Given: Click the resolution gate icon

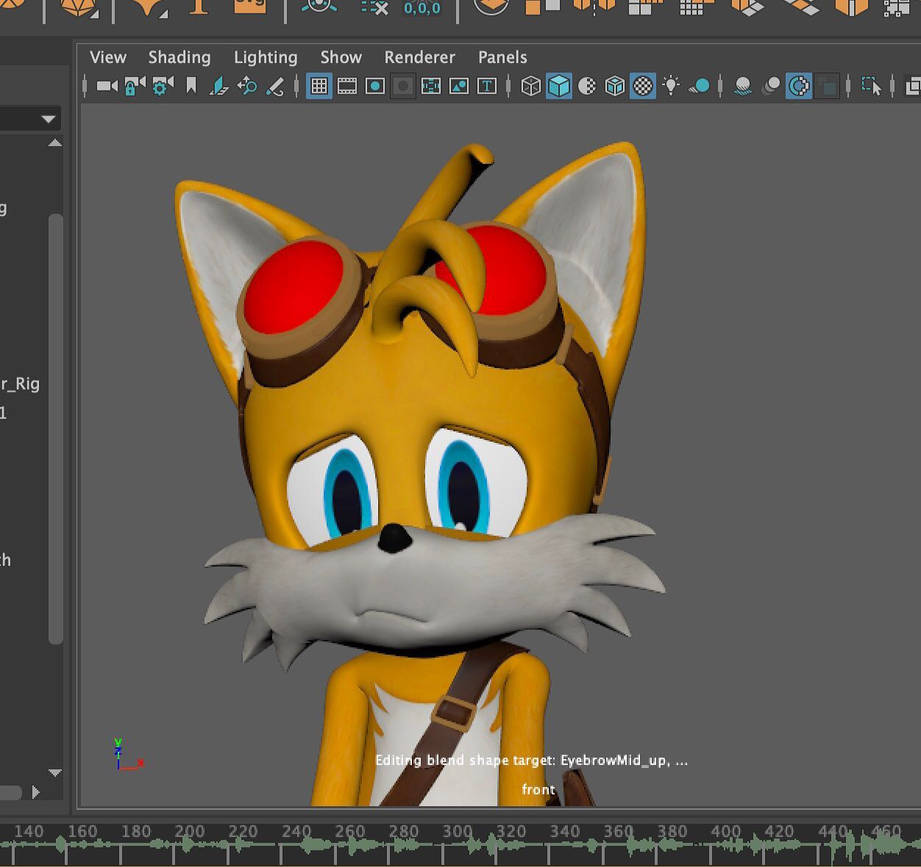Looking at the screenshot, I should (374, 86).
